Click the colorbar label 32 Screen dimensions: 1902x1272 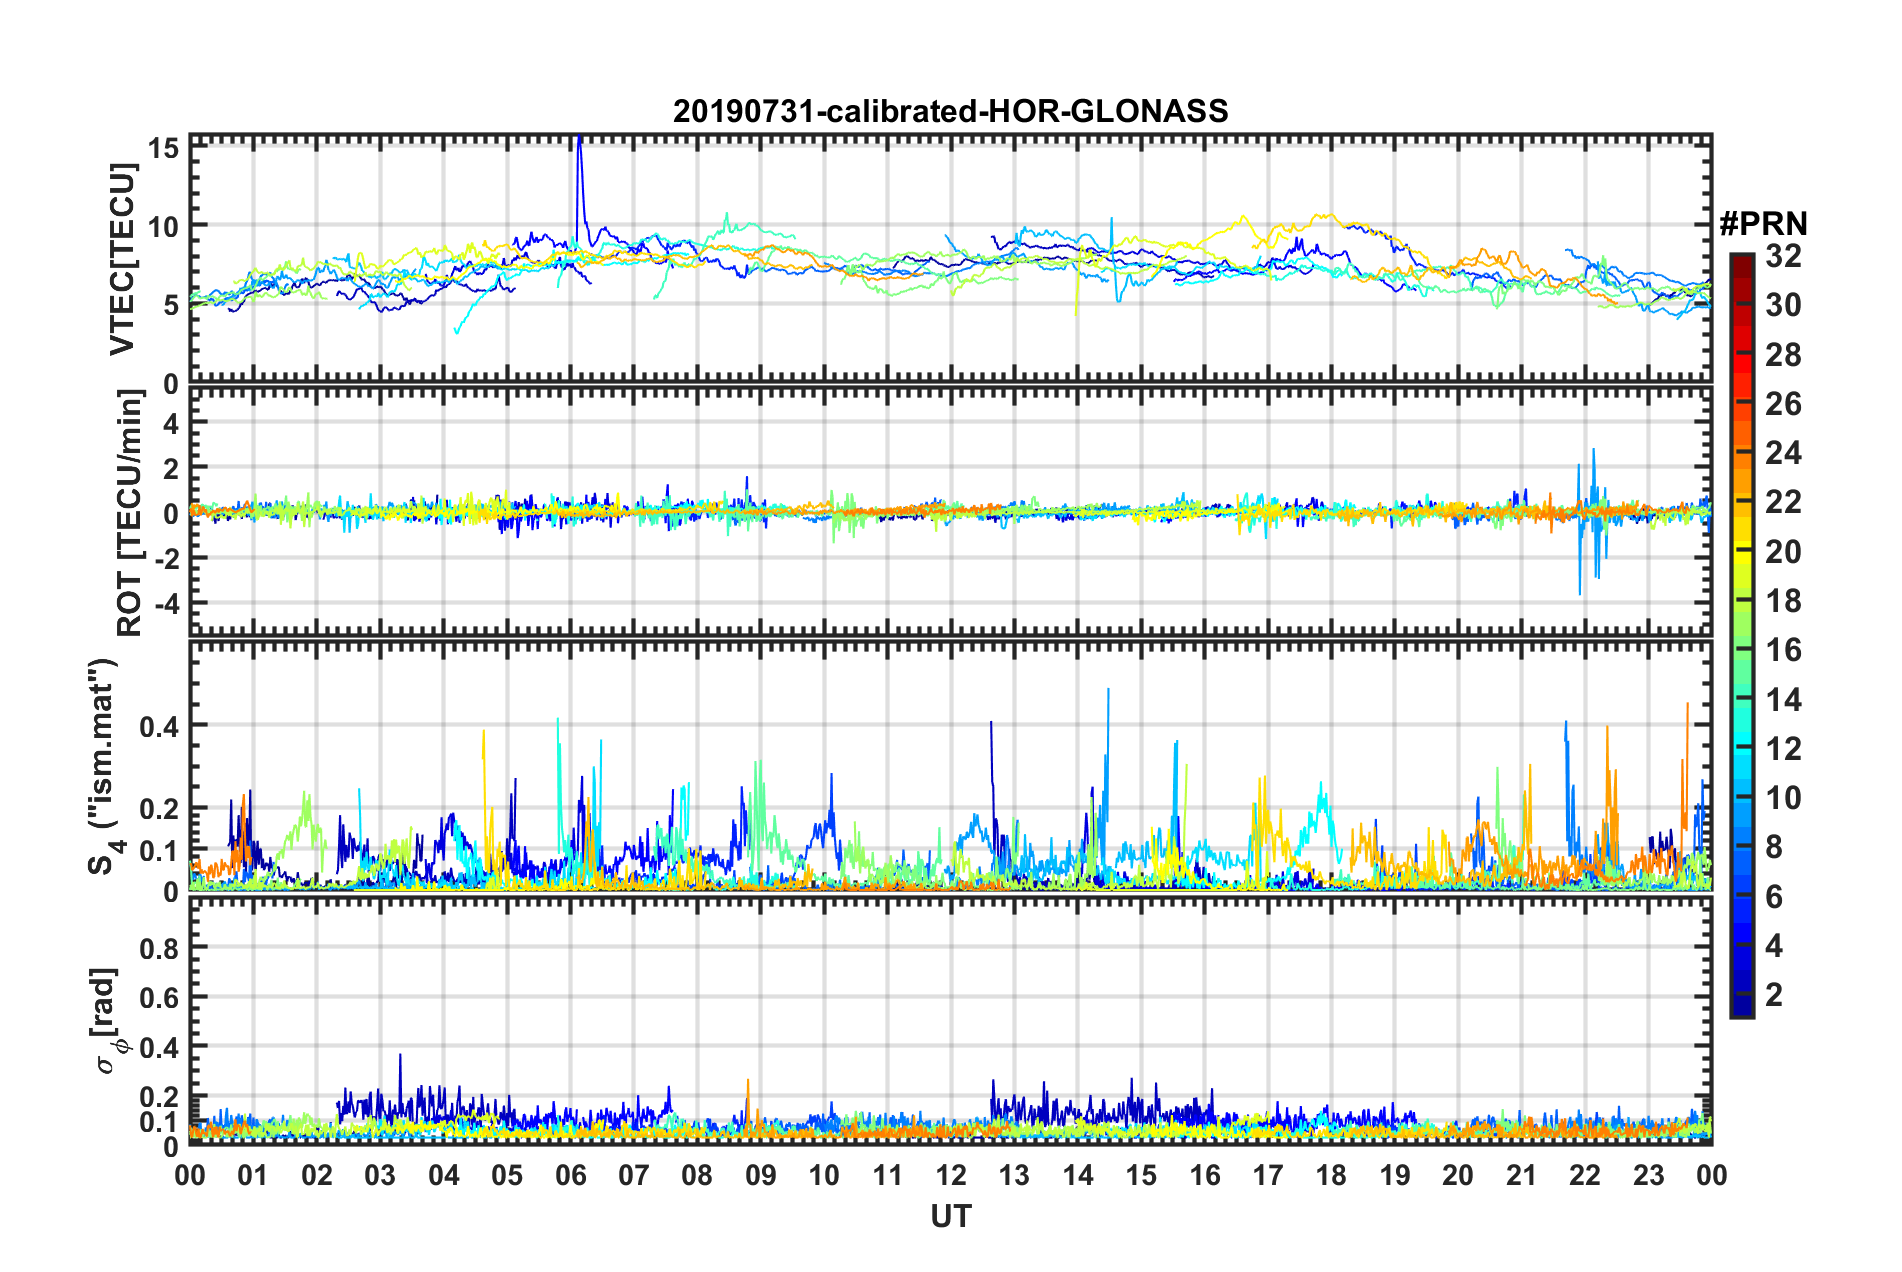click(1783, 256)
